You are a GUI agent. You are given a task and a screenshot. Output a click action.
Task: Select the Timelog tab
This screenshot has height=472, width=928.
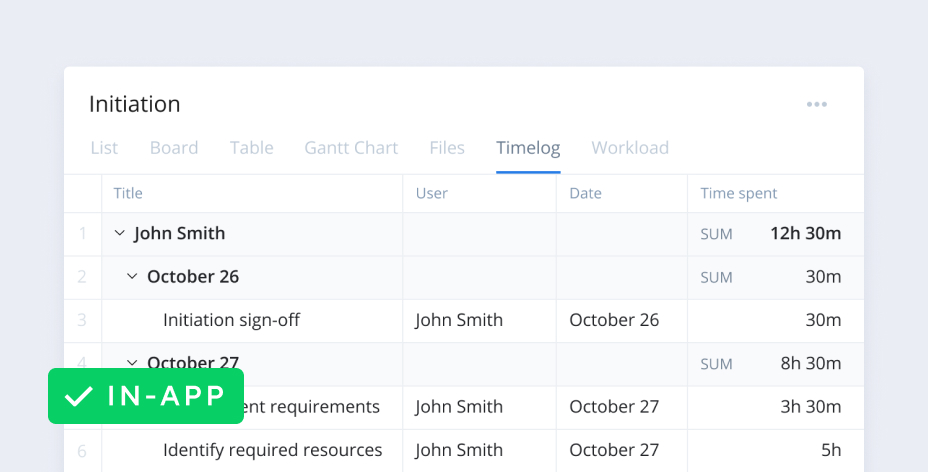(528, 148)
